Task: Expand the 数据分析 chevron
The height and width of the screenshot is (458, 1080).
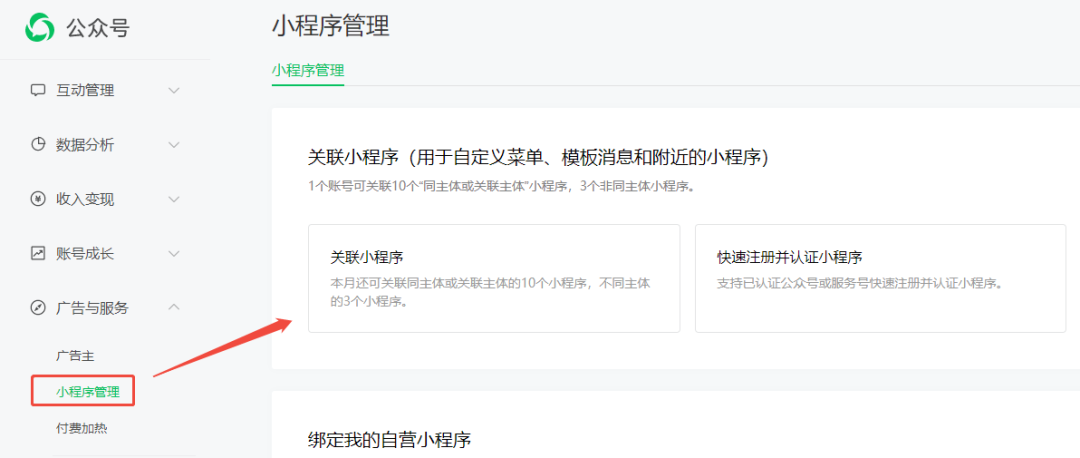Action: [174, 145]
